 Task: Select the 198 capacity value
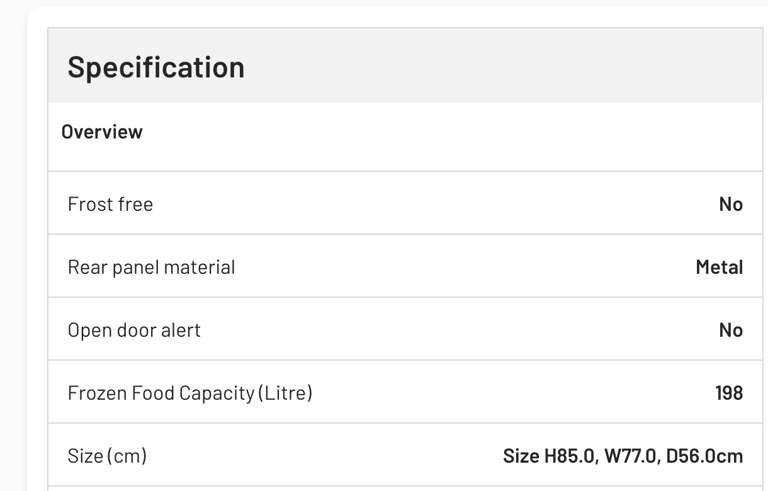coord(728,393)
